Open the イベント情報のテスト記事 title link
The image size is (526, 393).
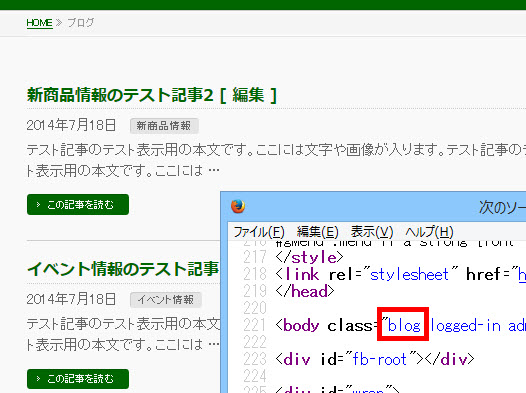click(123, 269)
